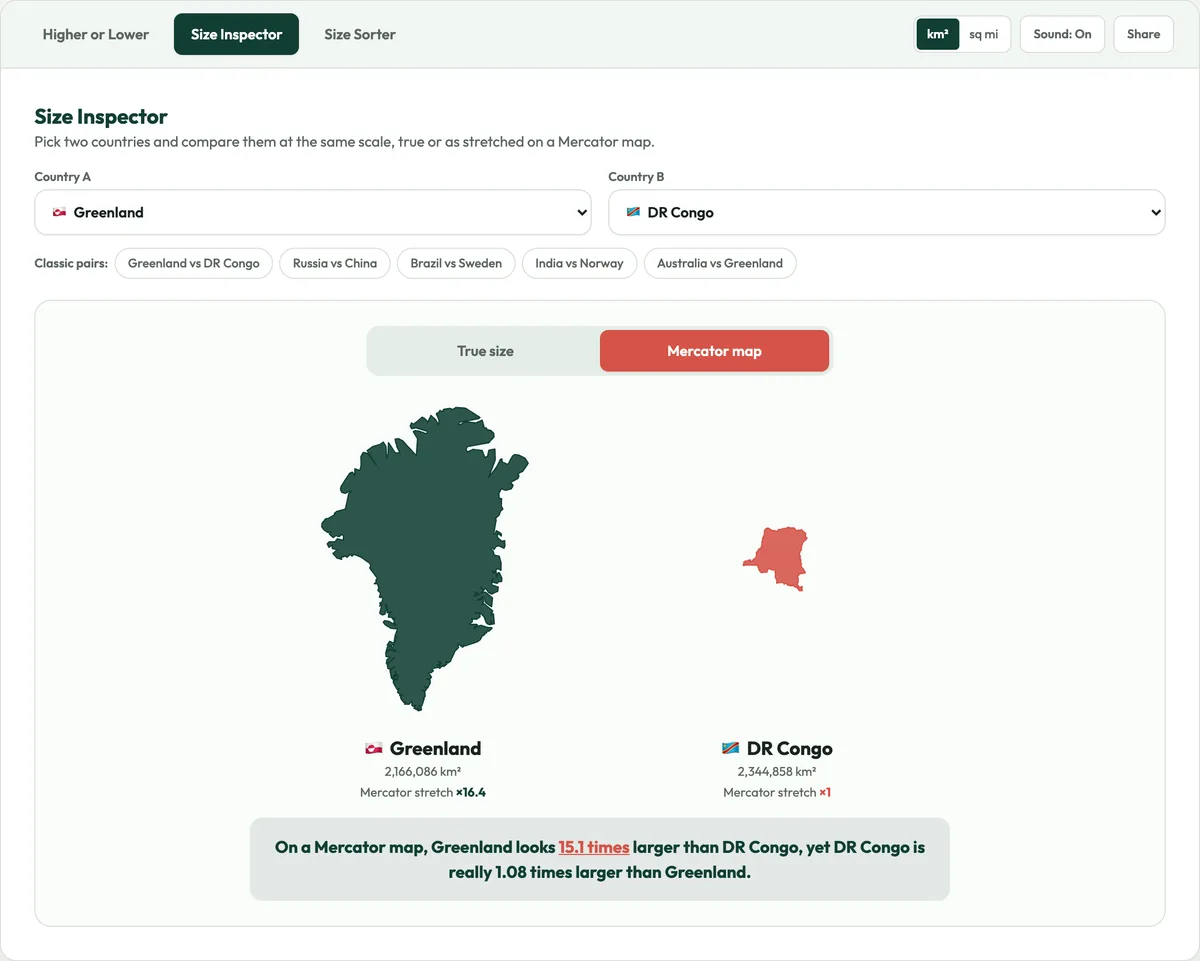Image resolution: width=1200 pixels, height=961 pixels.
Task: Switch units to sq mi
Action: pos(984,34)
